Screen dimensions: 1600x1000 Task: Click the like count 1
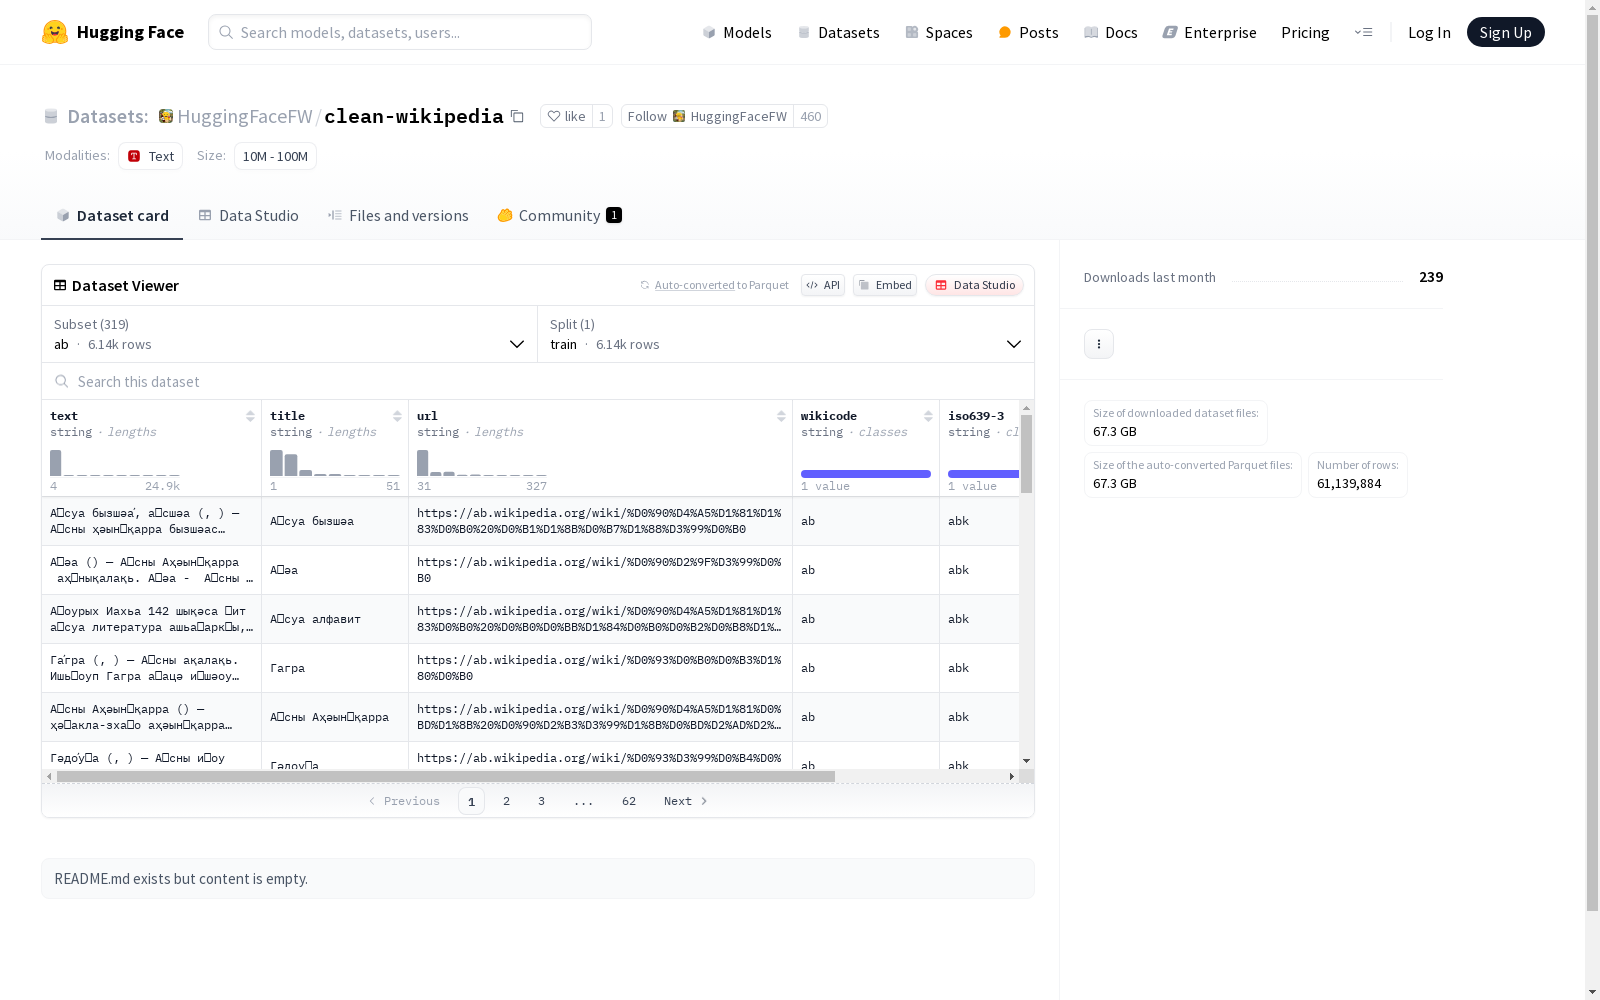click(602, 116)
